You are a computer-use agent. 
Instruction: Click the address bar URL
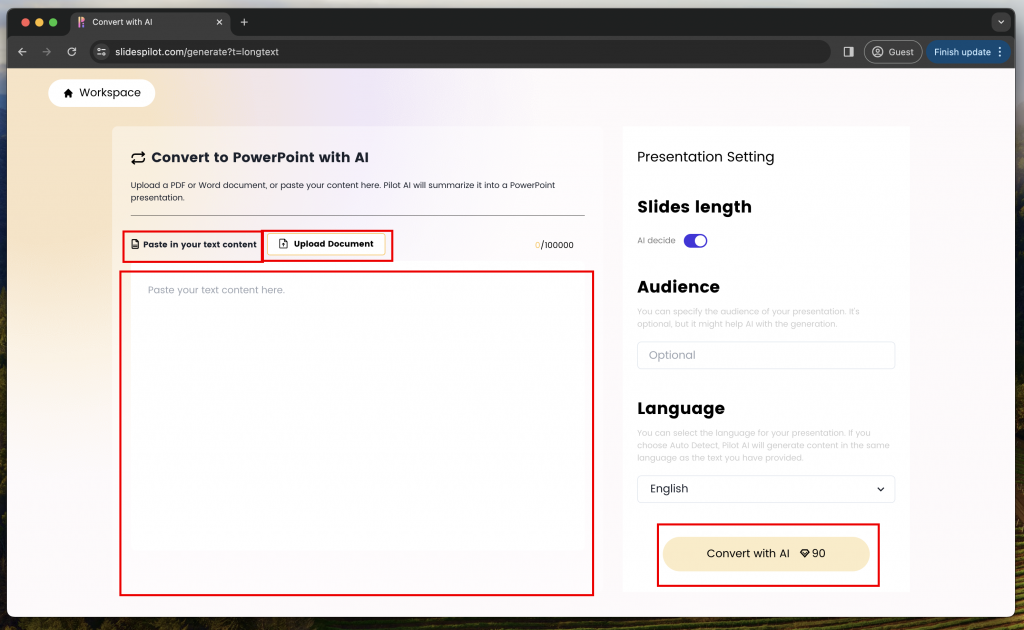[197, 52]
